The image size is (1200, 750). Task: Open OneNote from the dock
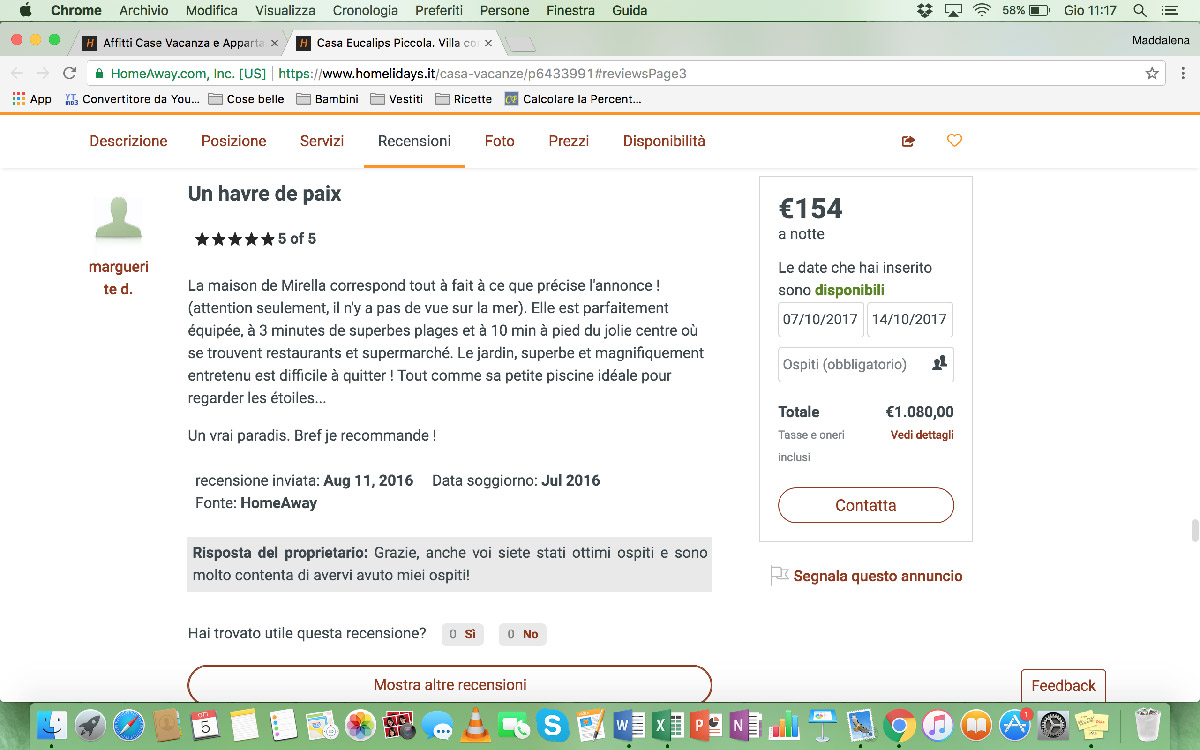point(745,724)
